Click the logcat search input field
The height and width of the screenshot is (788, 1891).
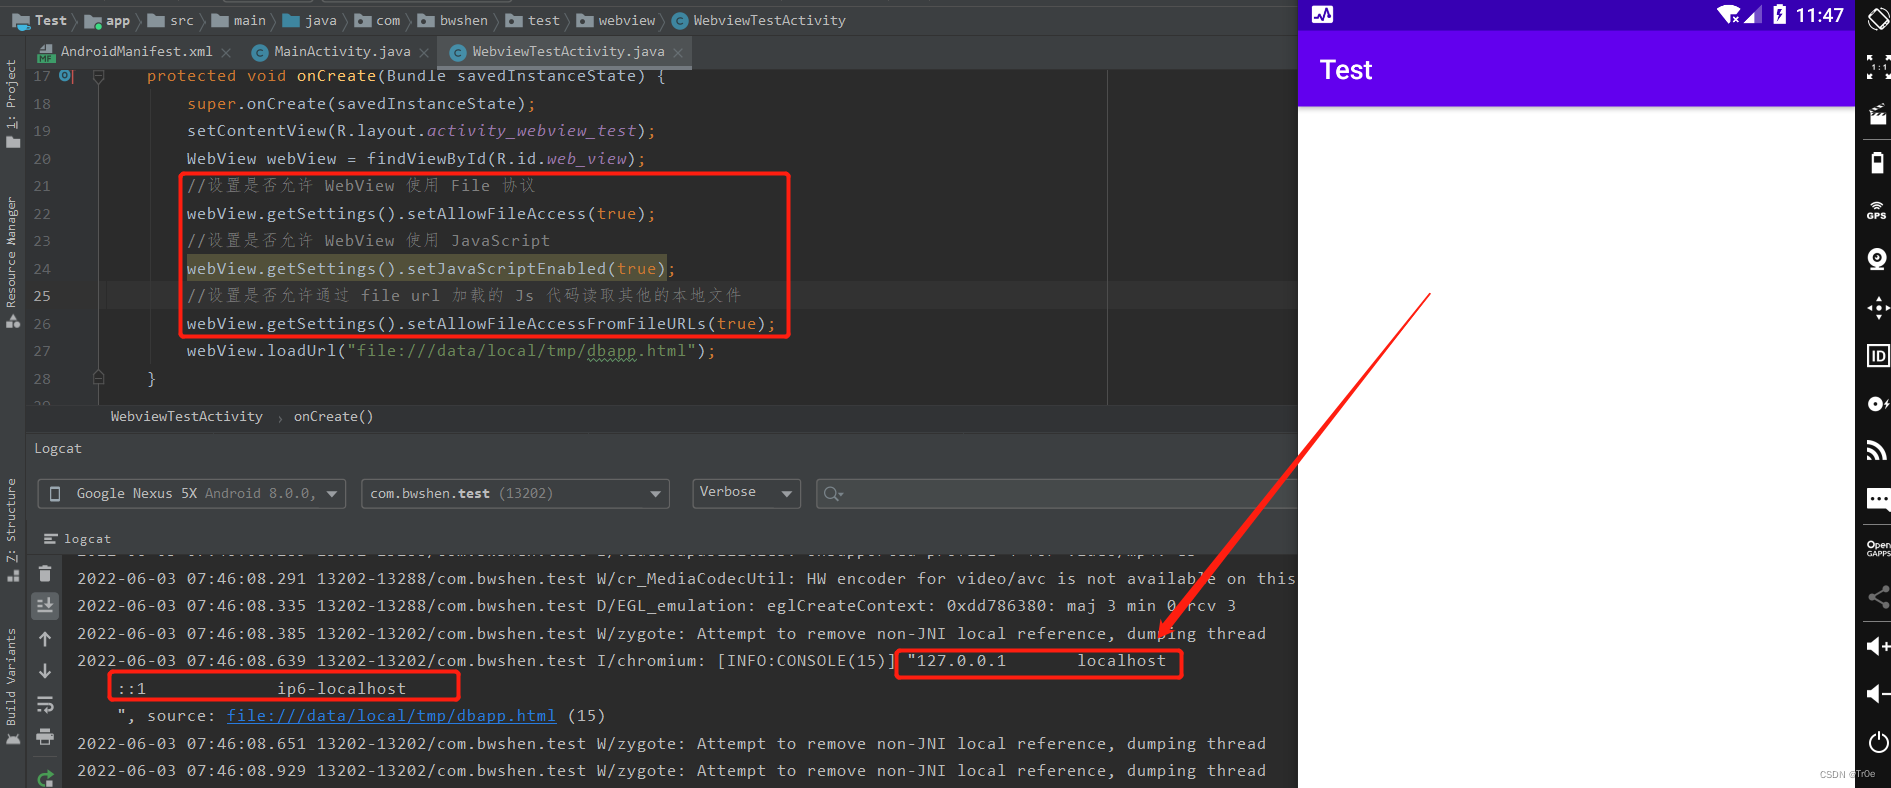(x=1056, y=493)
